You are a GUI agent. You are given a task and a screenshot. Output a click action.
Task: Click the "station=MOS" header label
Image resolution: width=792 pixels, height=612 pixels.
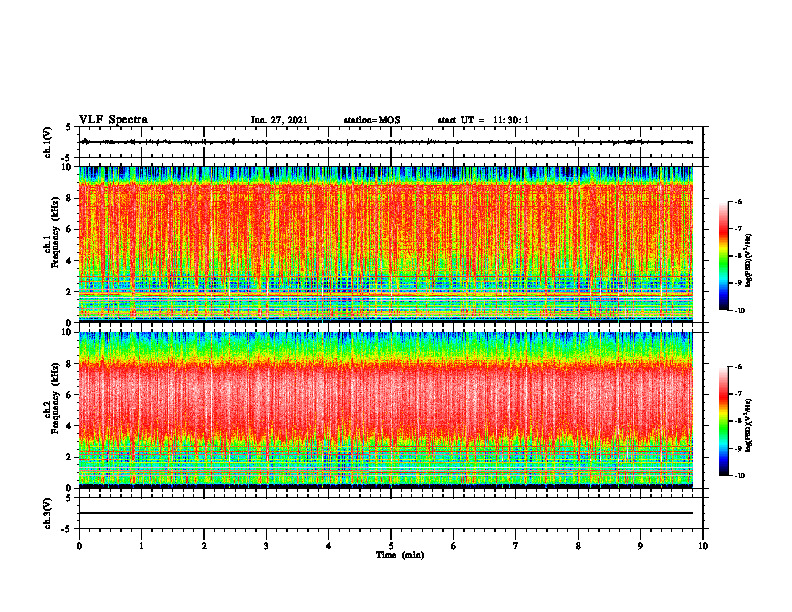coord(372,120)
